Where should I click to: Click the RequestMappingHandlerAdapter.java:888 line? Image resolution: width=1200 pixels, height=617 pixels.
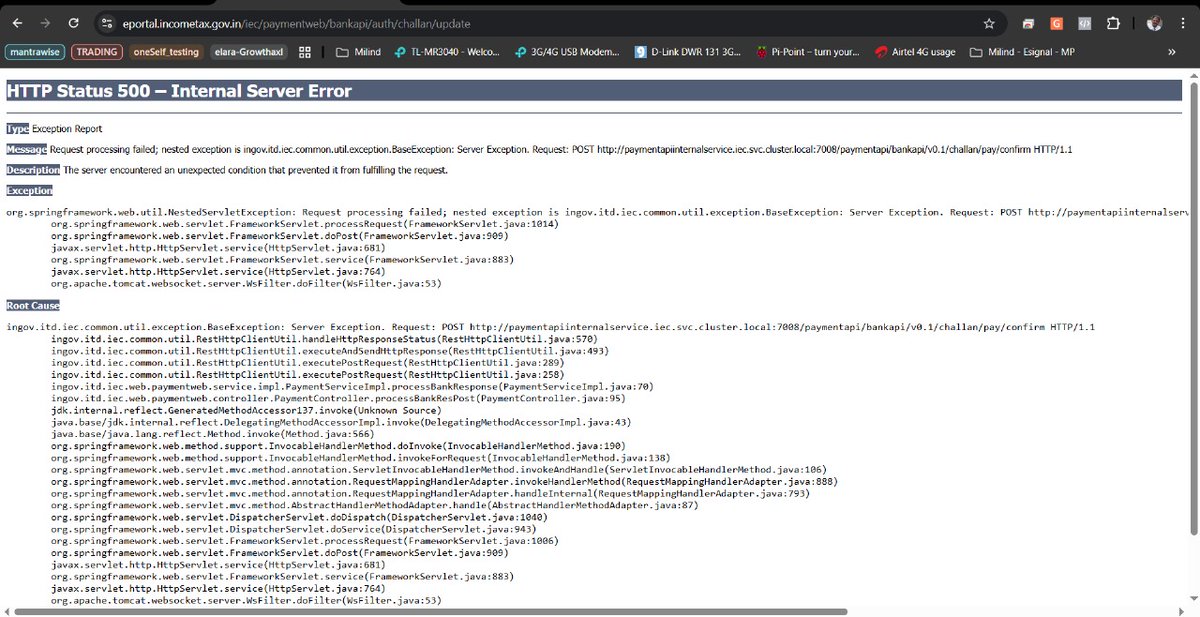click(x=444, y=481)
